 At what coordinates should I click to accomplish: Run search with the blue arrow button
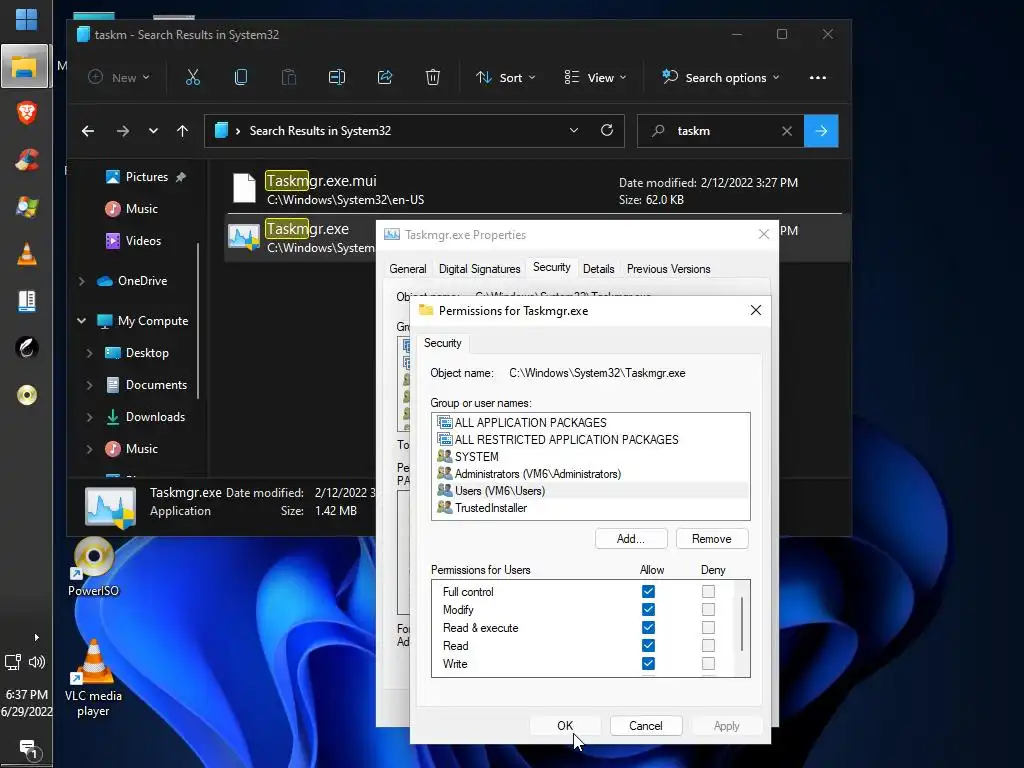(x=821, y=131)
